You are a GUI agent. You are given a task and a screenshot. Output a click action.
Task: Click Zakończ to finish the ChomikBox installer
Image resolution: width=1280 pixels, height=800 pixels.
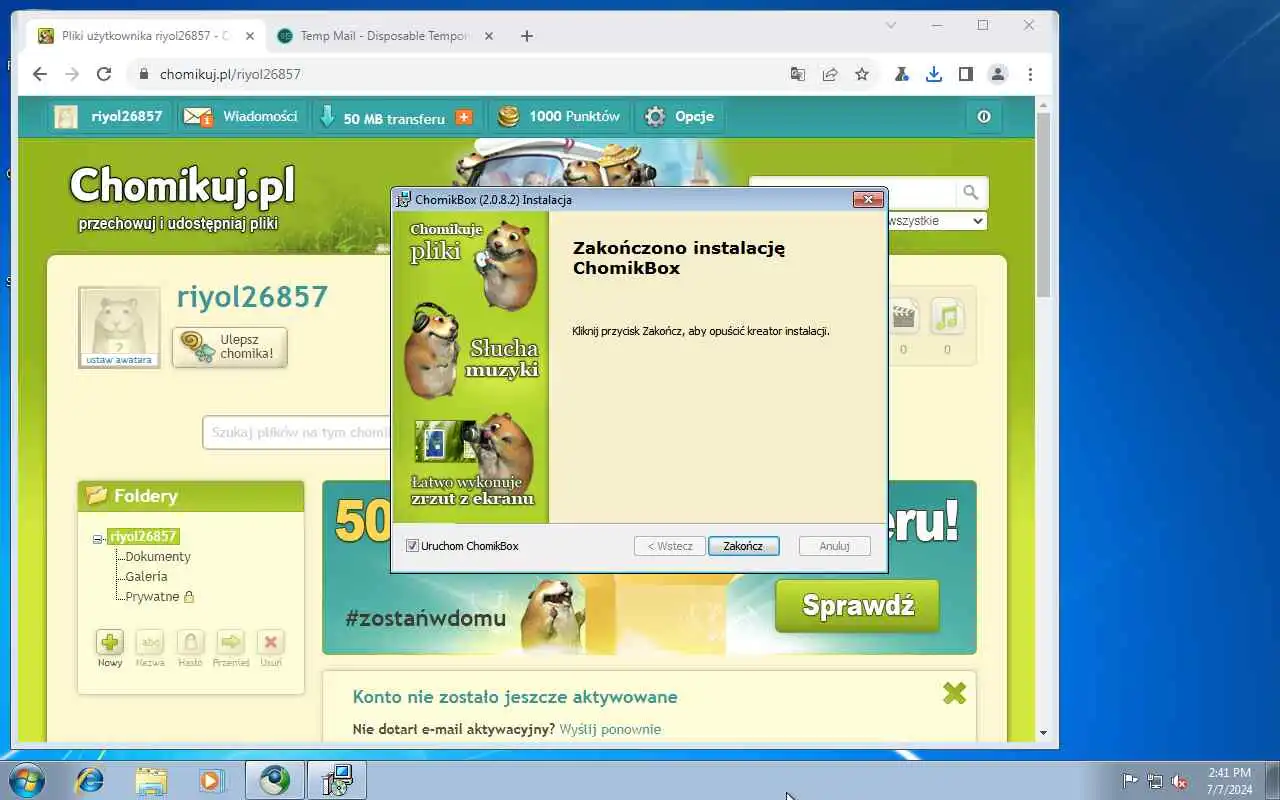pos(743,546)
